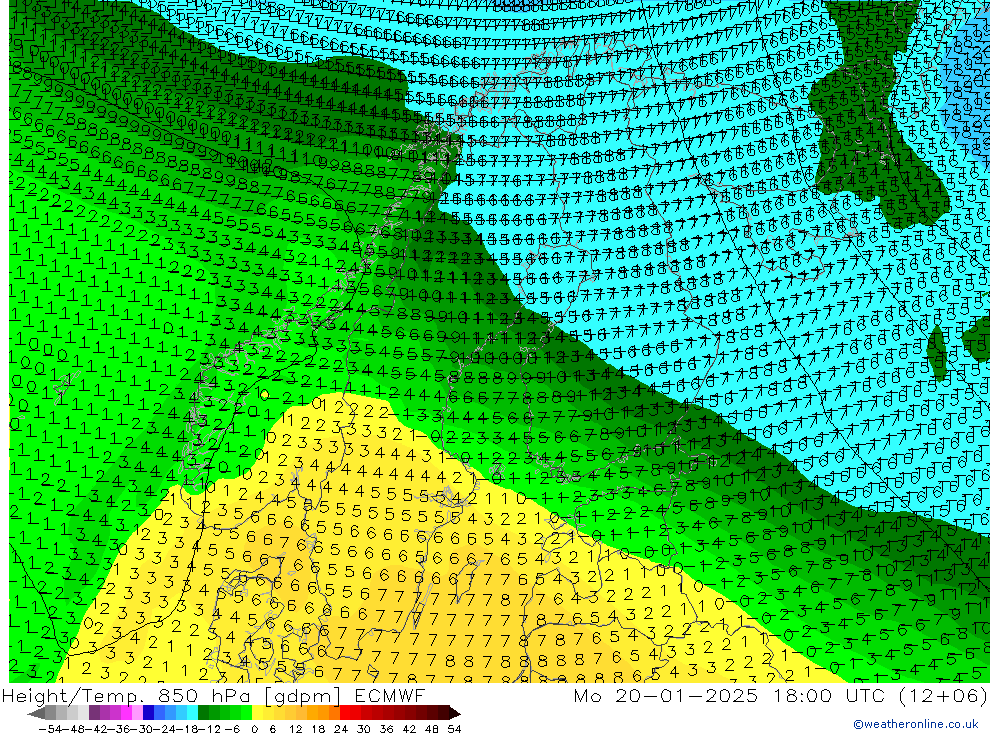Select the bright magenta legend swatch
The height and width of the screenshot is (733, 1000).
click(126, 713)
